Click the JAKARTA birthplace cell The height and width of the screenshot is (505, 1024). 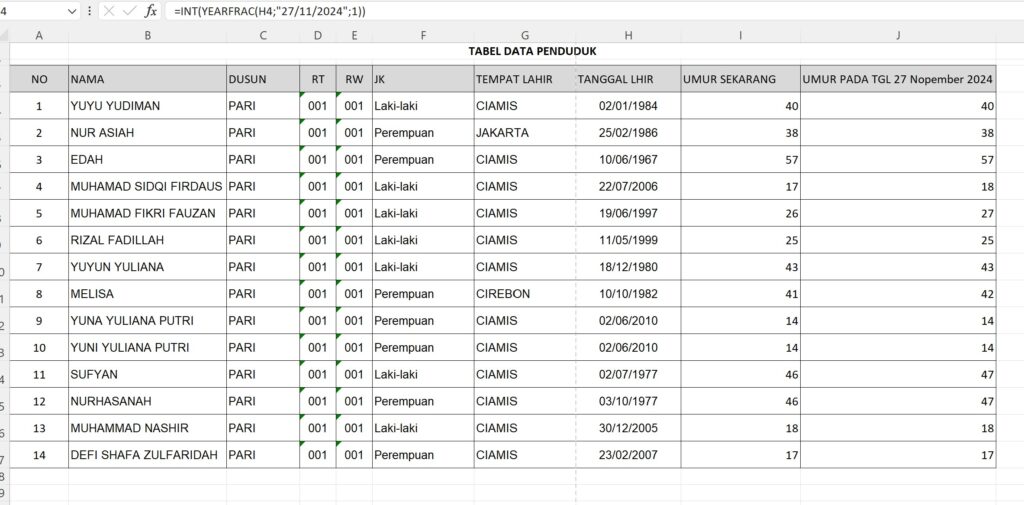point(525,133)
